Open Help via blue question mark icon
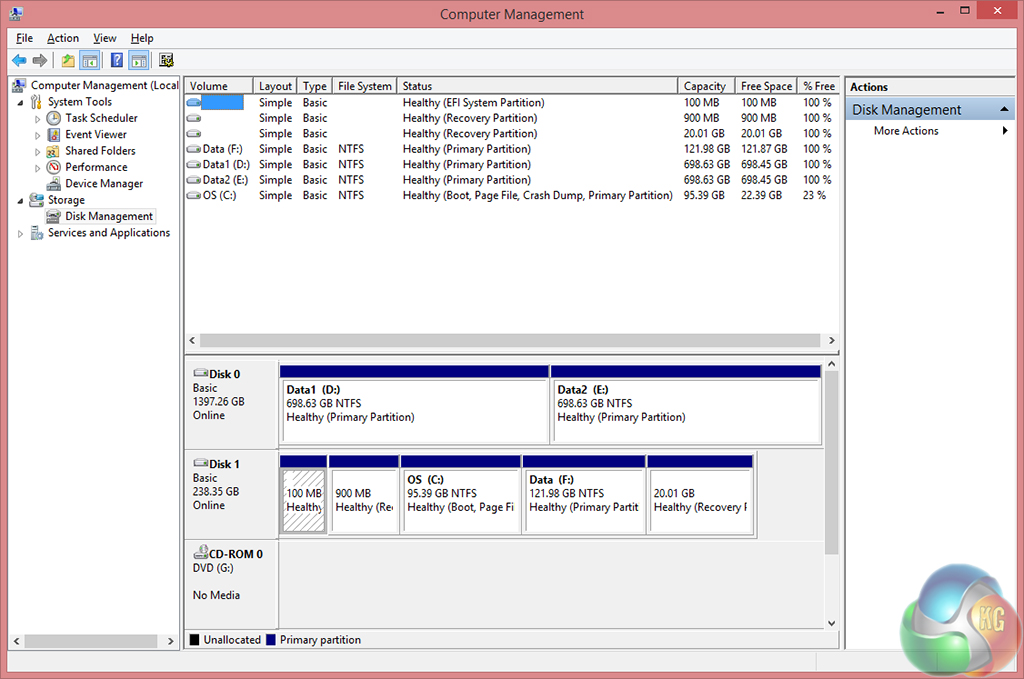The image size is (1024, 679). click(116, 61)
